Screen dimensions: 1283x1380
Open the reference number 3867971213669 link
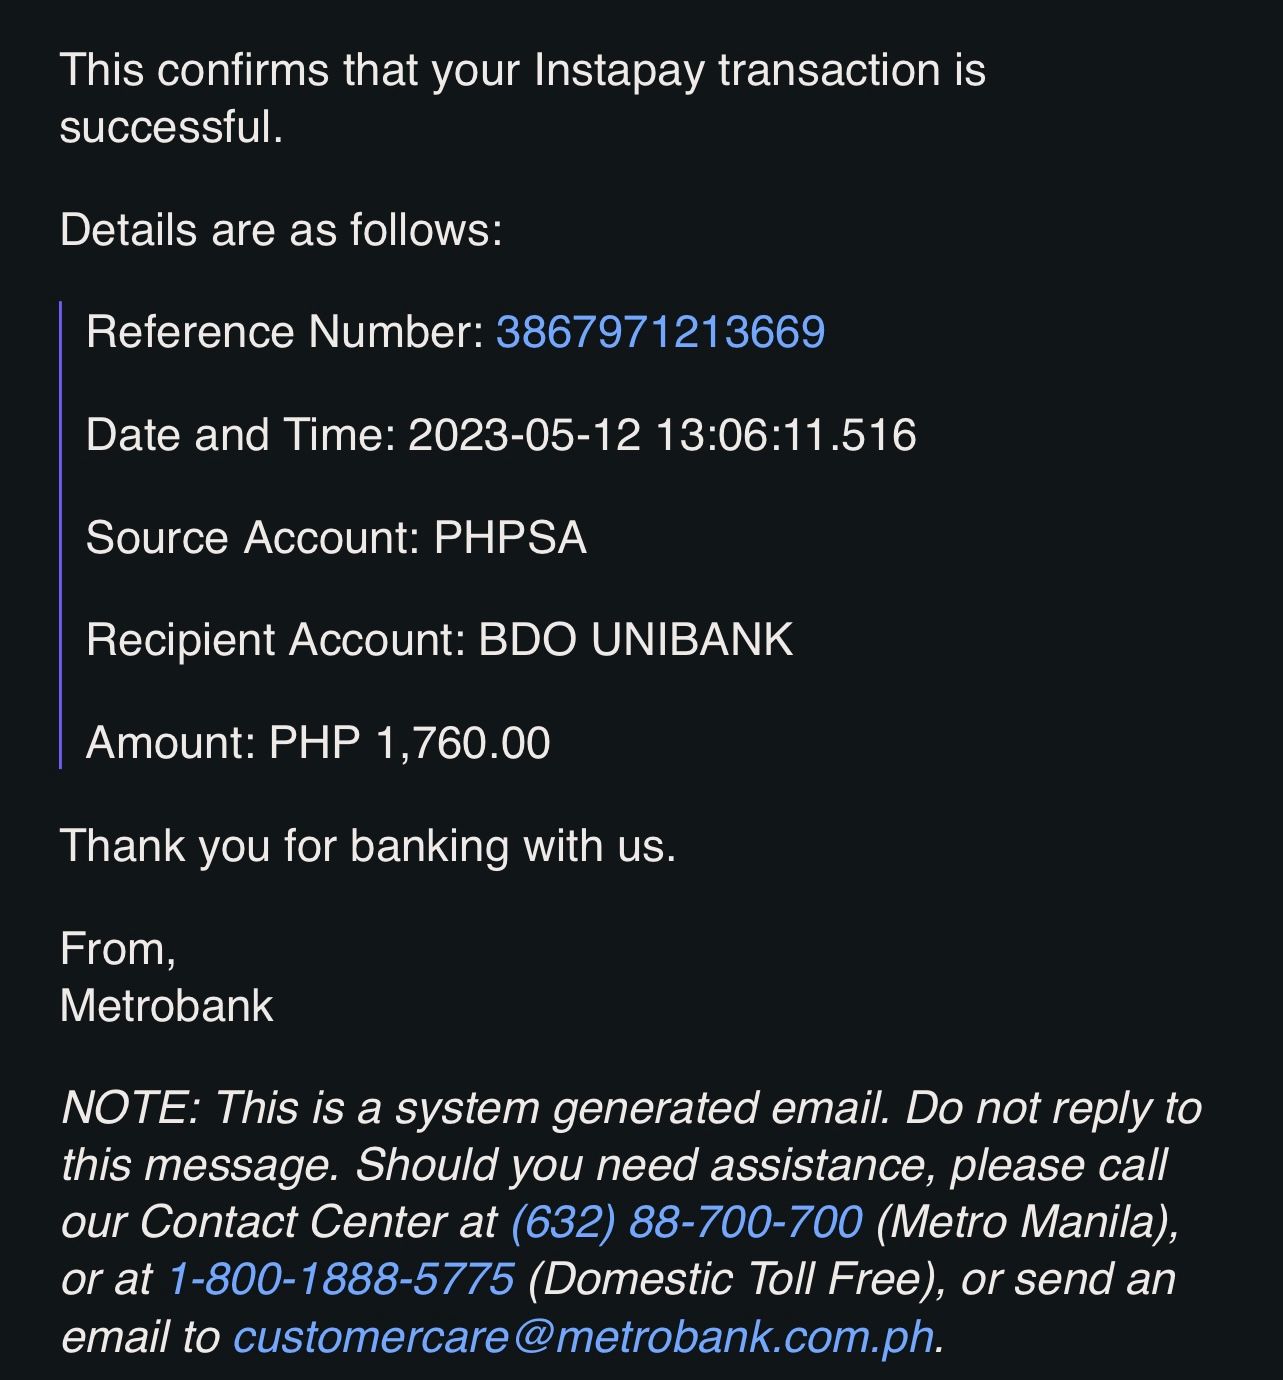660,332
